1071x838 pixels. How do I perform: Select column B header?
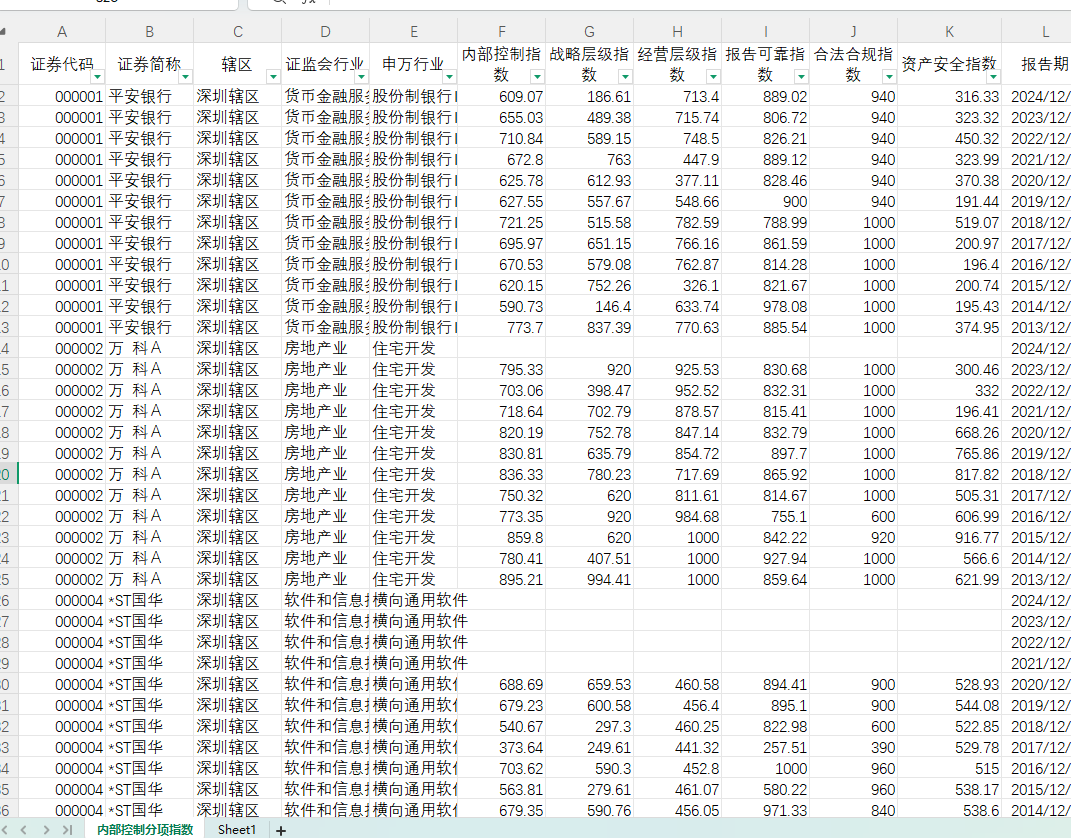150,31
